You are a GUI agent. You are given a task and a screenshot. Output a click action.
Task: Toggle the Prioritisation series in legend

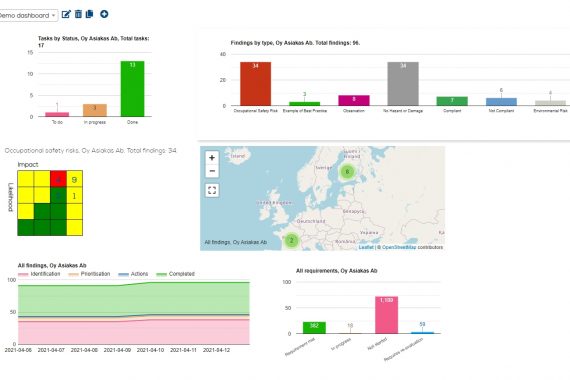89,274
